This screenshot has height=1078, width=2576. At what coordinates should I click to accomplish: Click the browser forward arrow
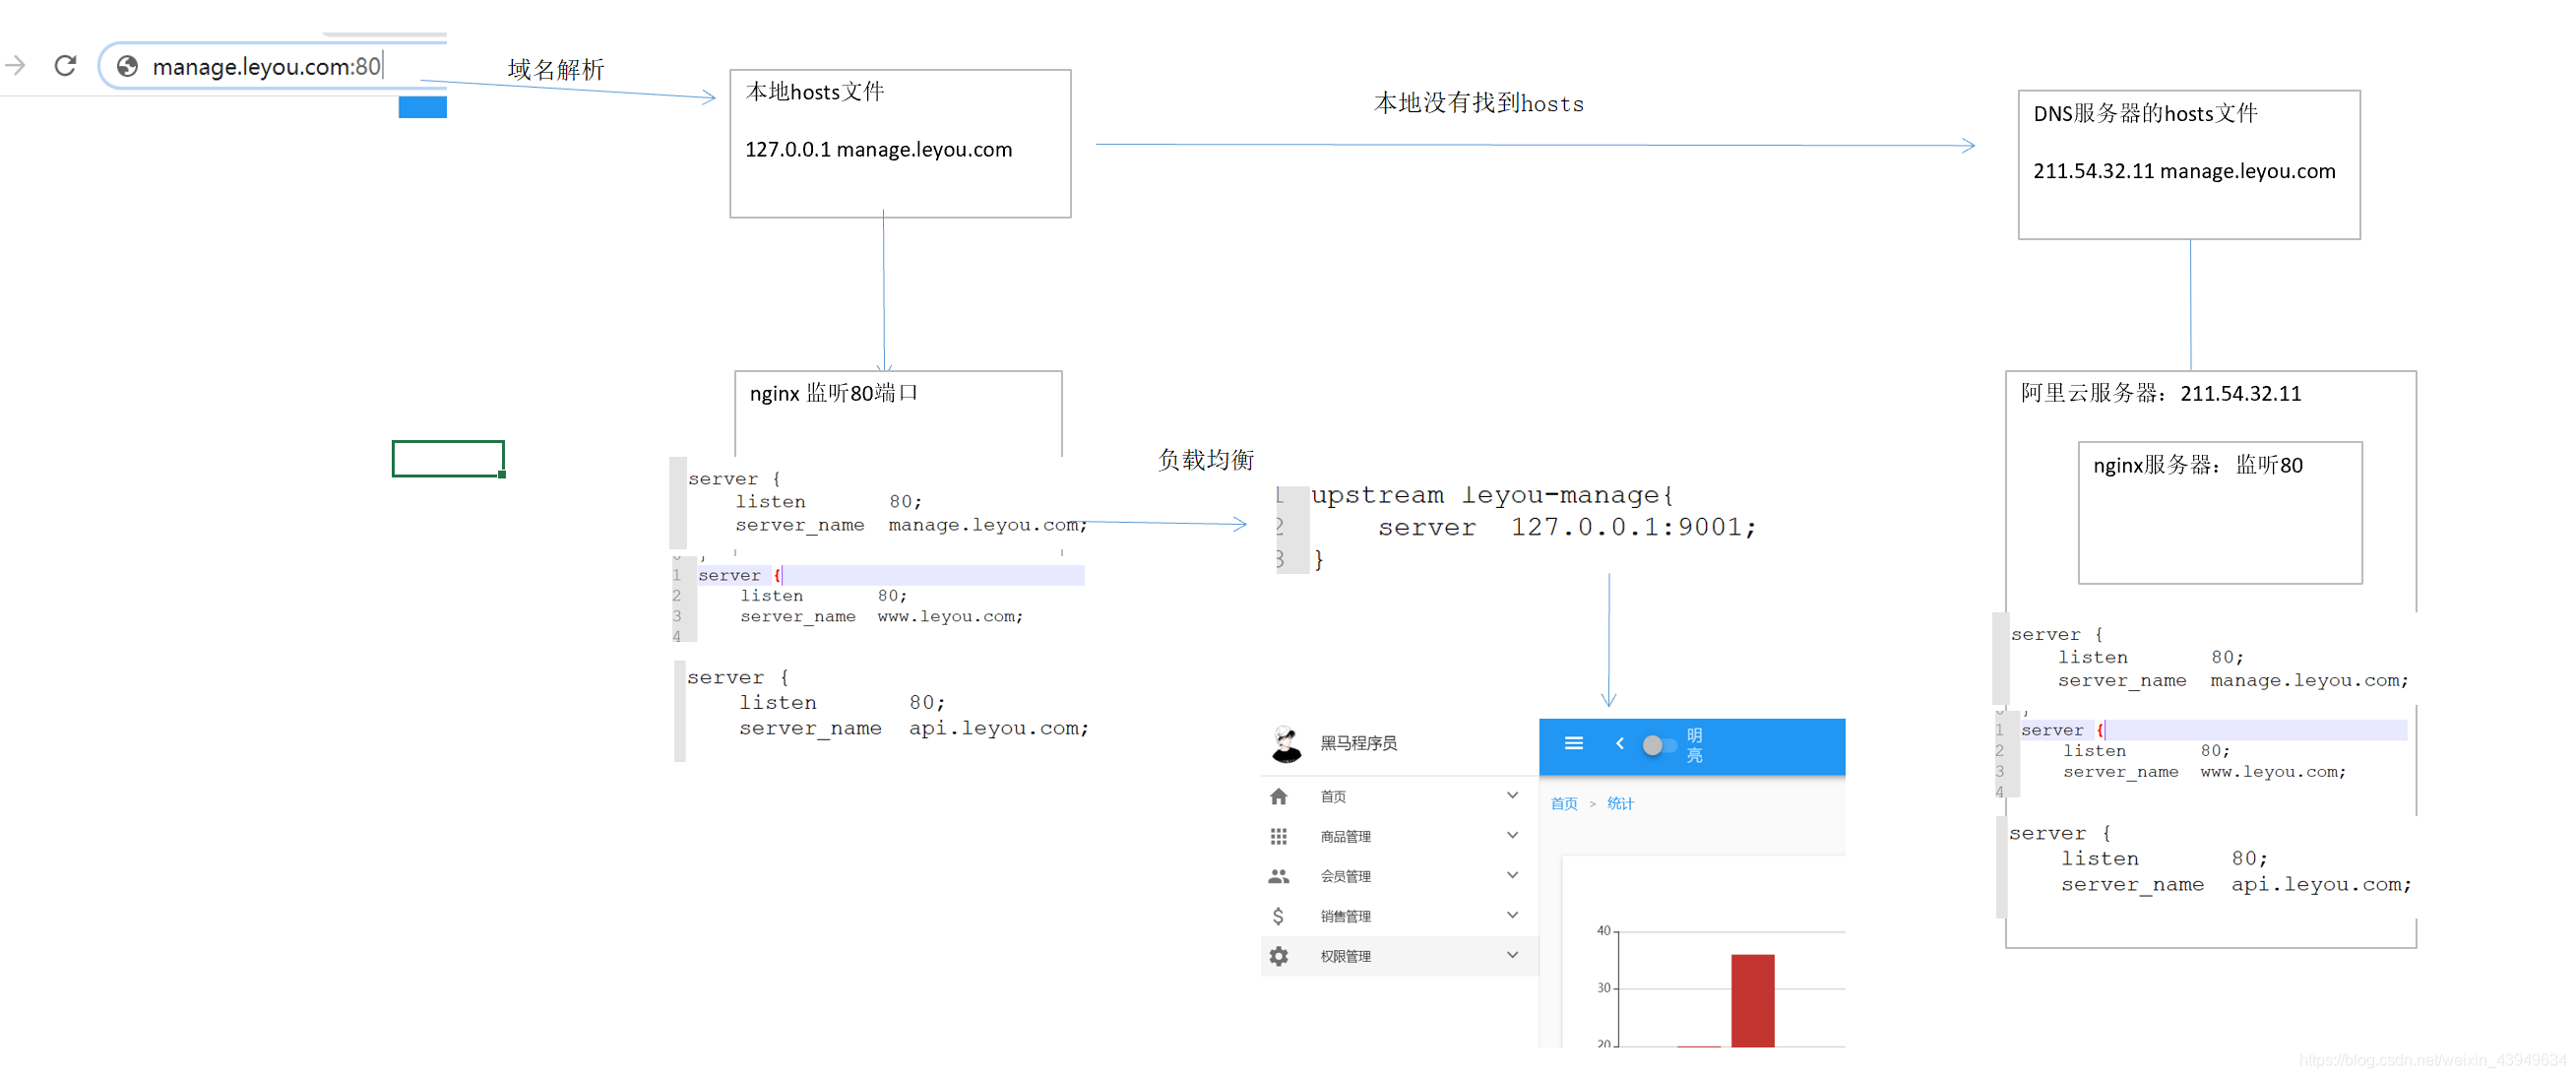15,66
